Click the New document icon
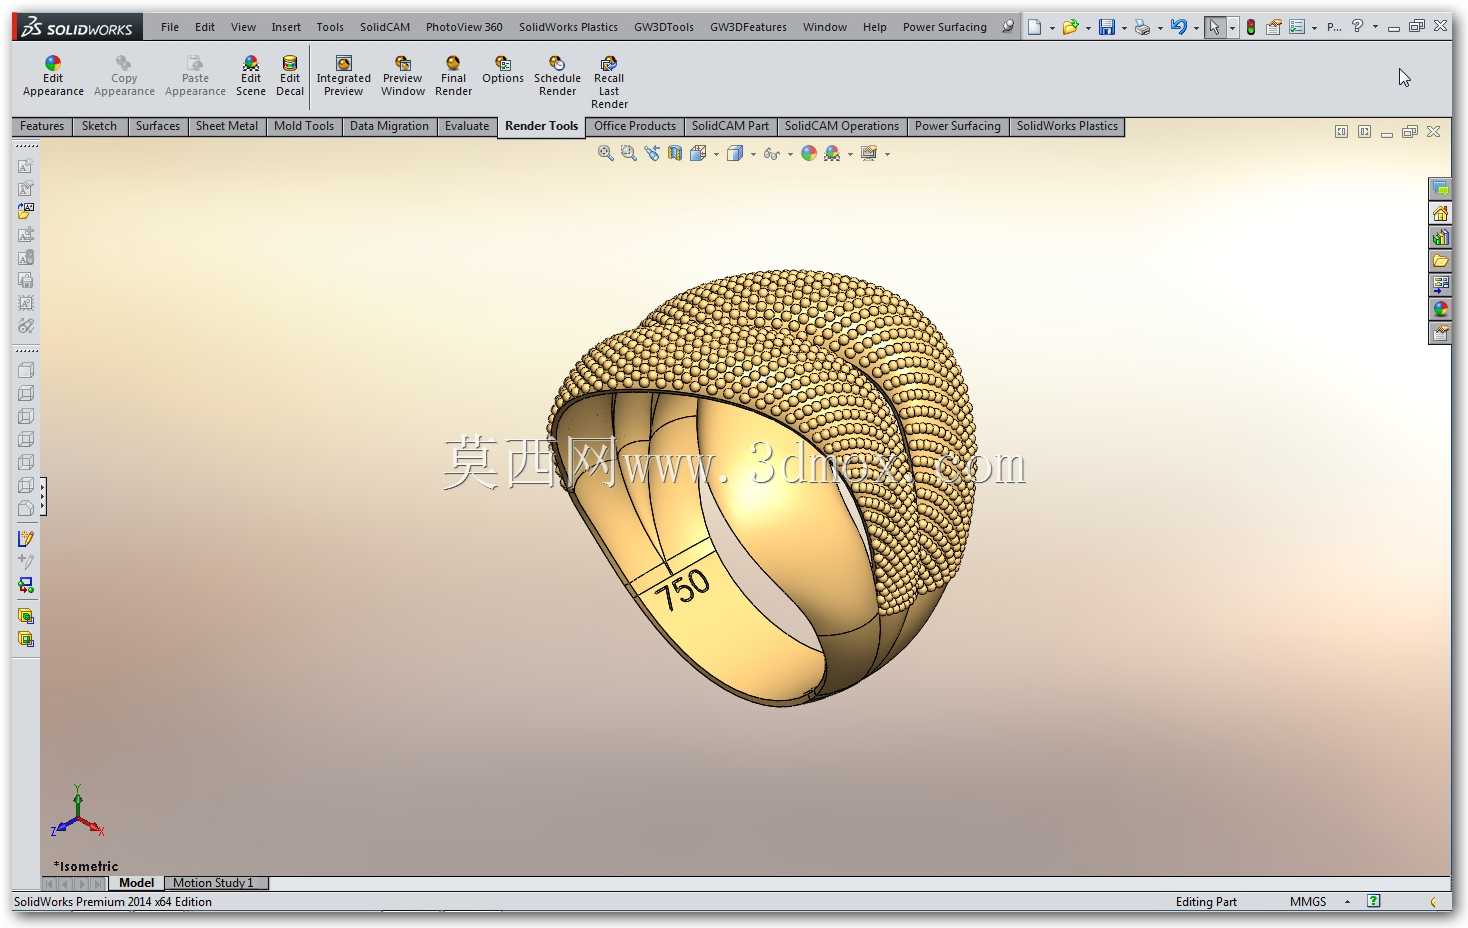 1035,27
